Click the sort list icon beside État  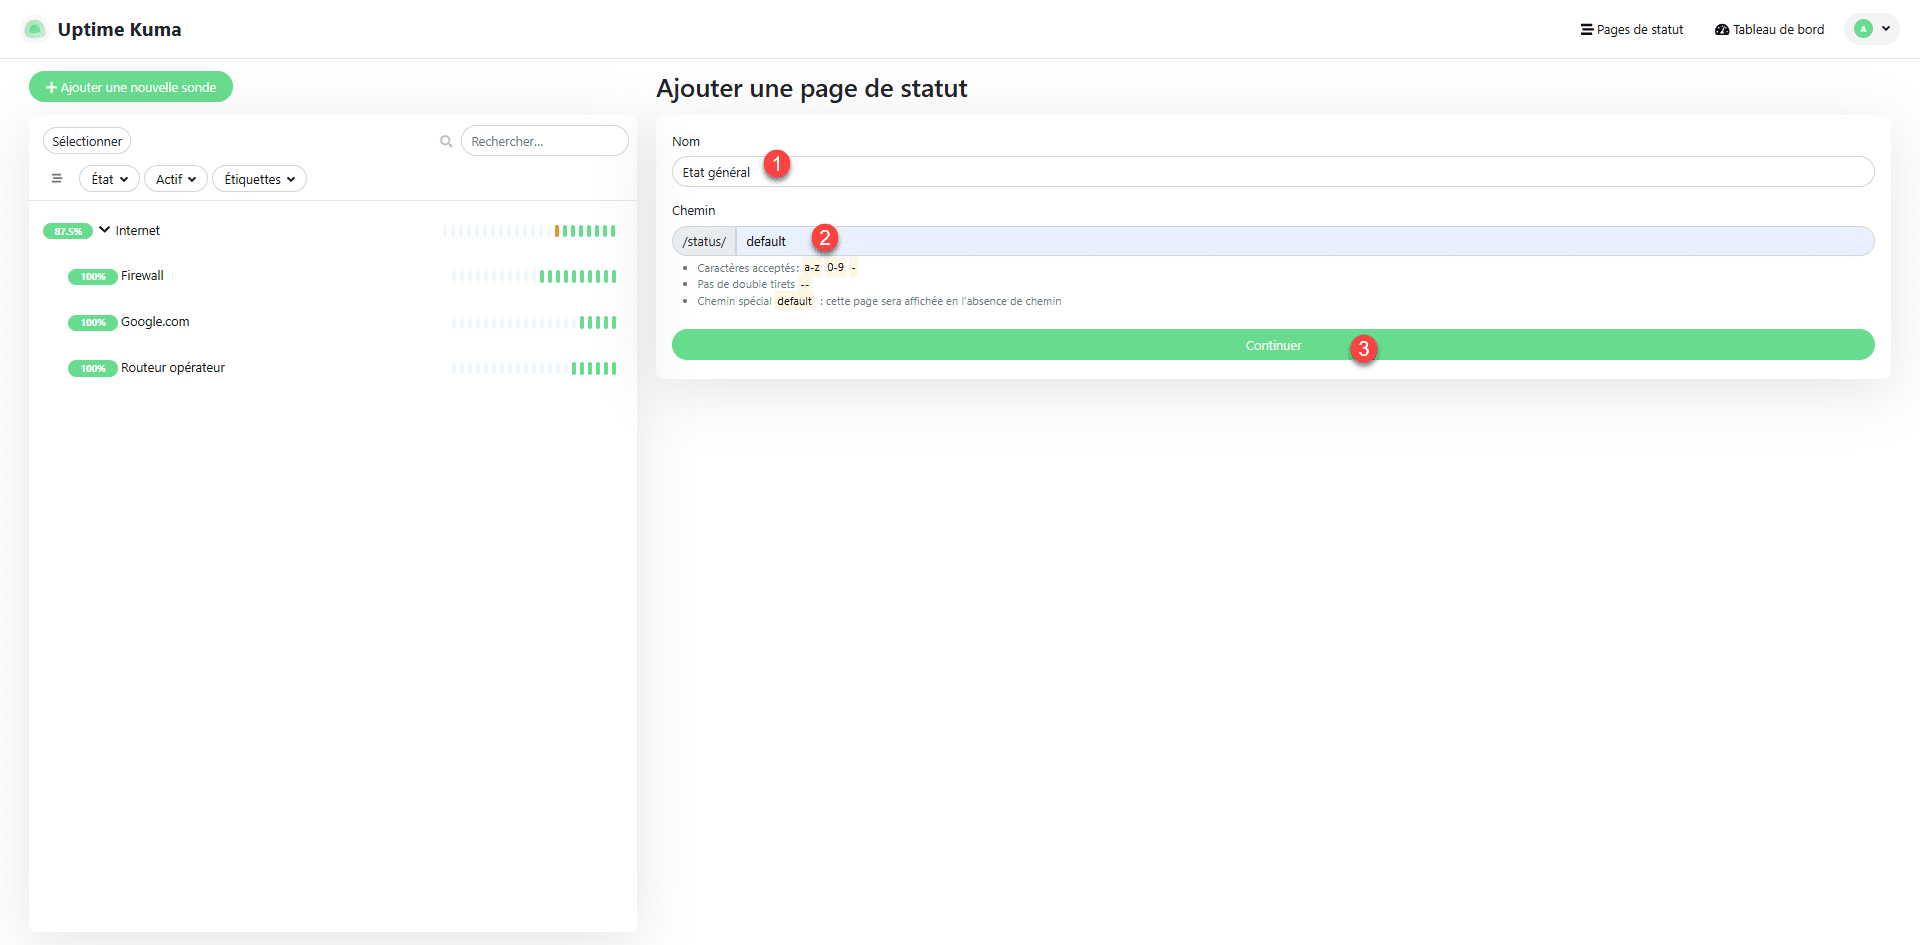(57, 179)
